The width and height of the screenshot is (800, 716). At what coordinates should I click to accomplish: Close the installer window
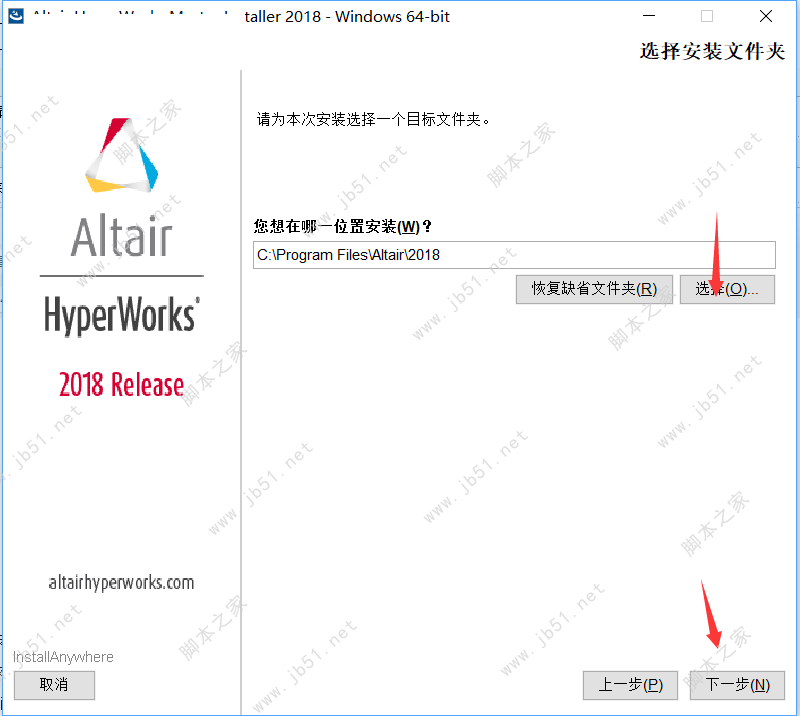click(x=766, y=16)
